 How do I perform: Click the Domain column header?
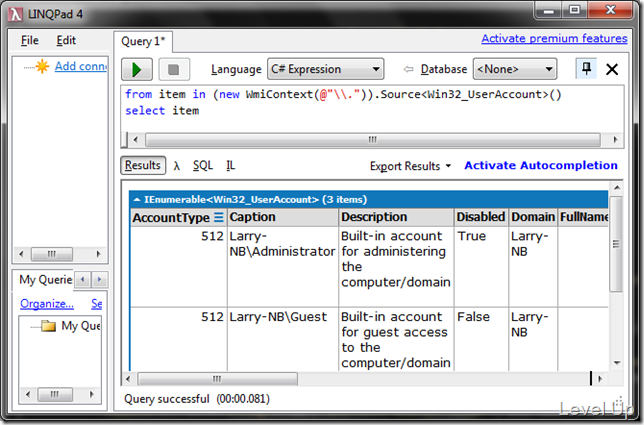(533, 217)
